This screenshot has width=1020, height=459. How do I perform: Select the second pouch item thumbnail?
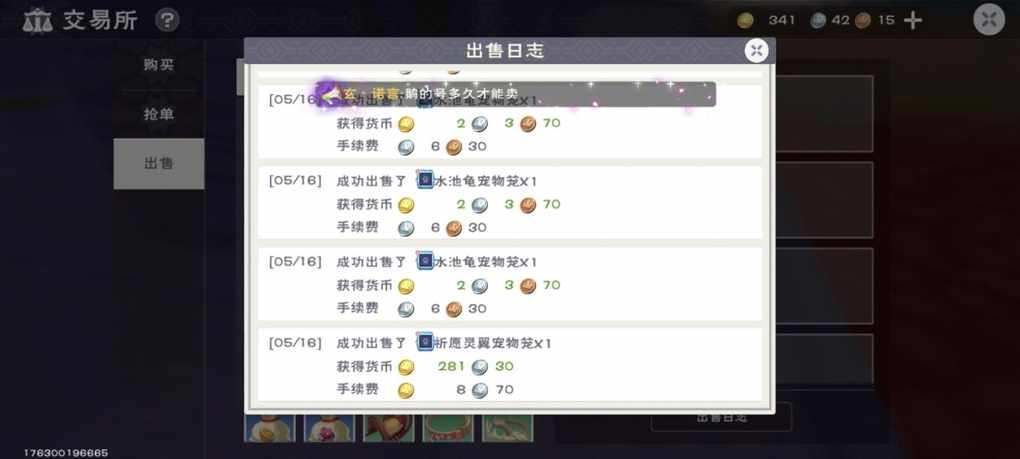click(329, 428)
